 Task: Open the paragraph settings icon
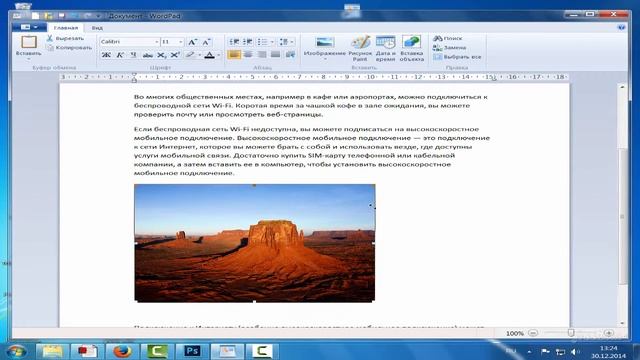tap(290, 54)
